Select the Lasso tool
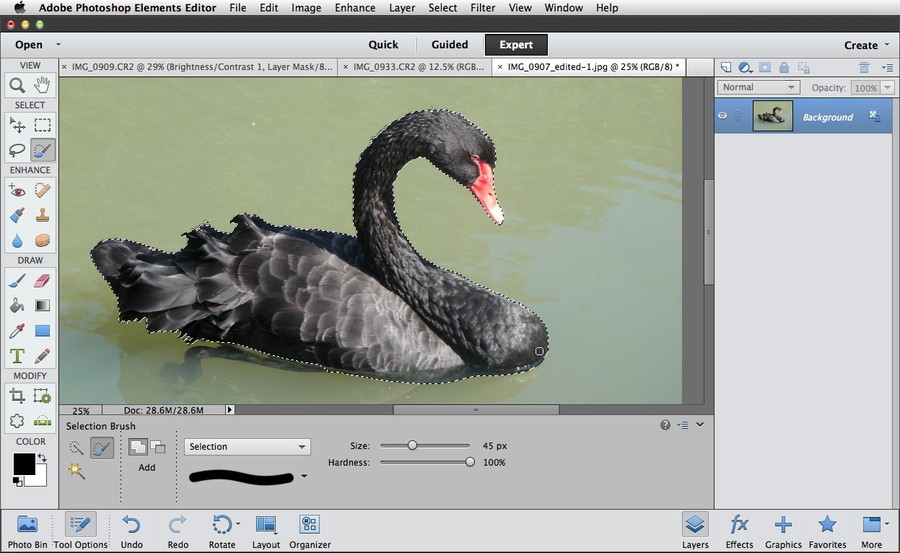This screenshot has width=900, height=553. pos(17,150)
